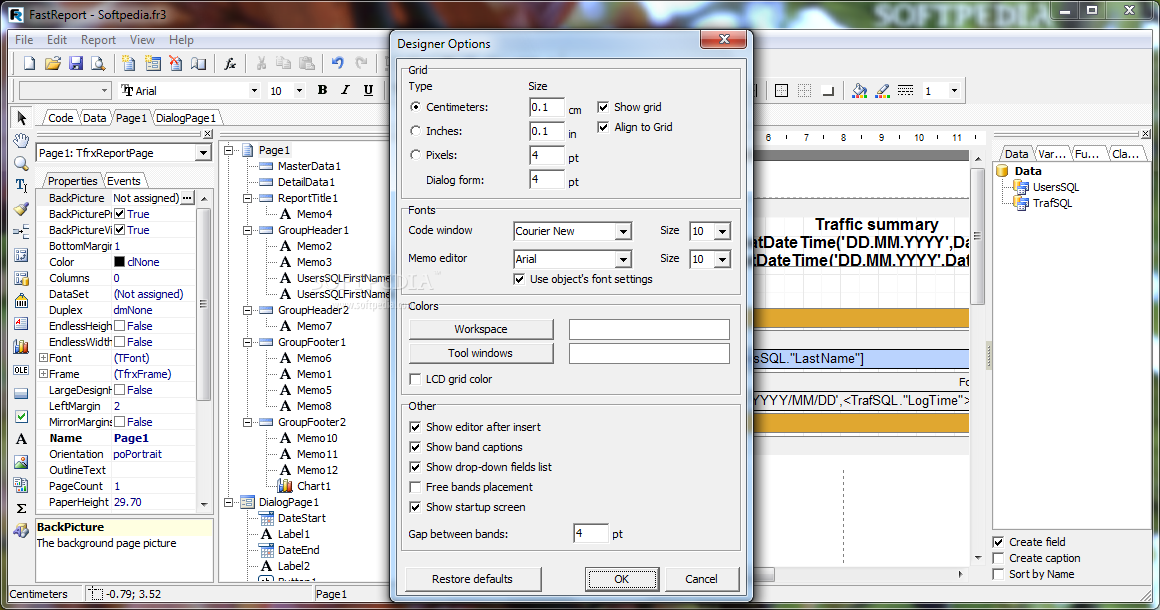Select the Edit Text tool
Viewport: 1160px width, 610px height.
pyautogui.click(x=21, y=186)
